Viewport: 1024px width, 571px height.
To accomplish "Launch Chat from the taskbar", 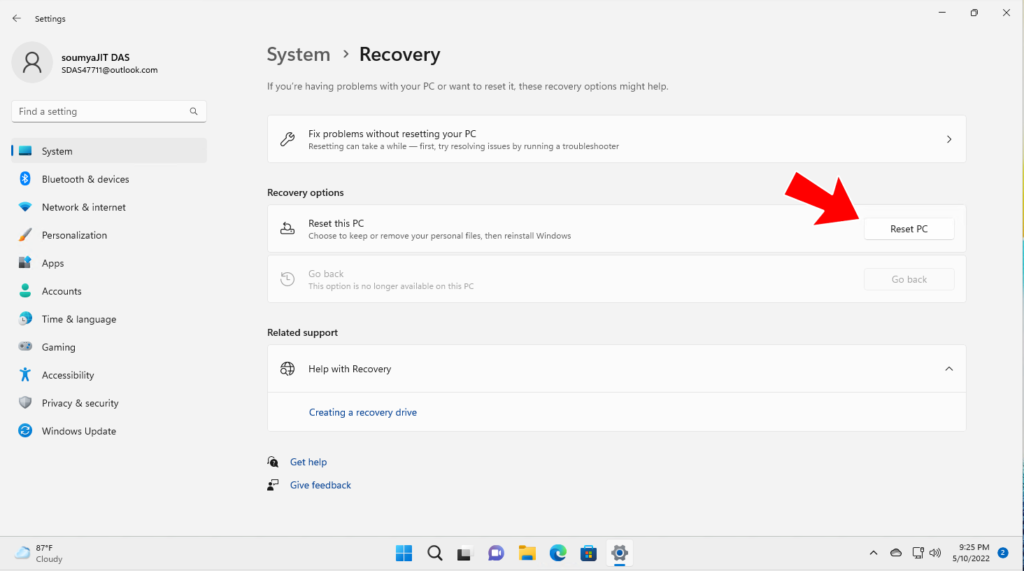I will tap(496, 553).
